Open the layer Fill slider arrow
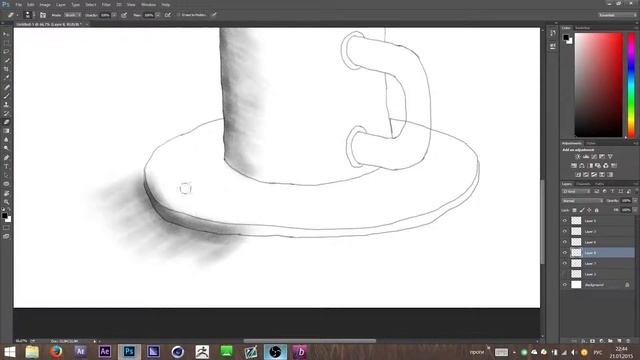This screenshot has height=360, width=640. coord(636,210)
